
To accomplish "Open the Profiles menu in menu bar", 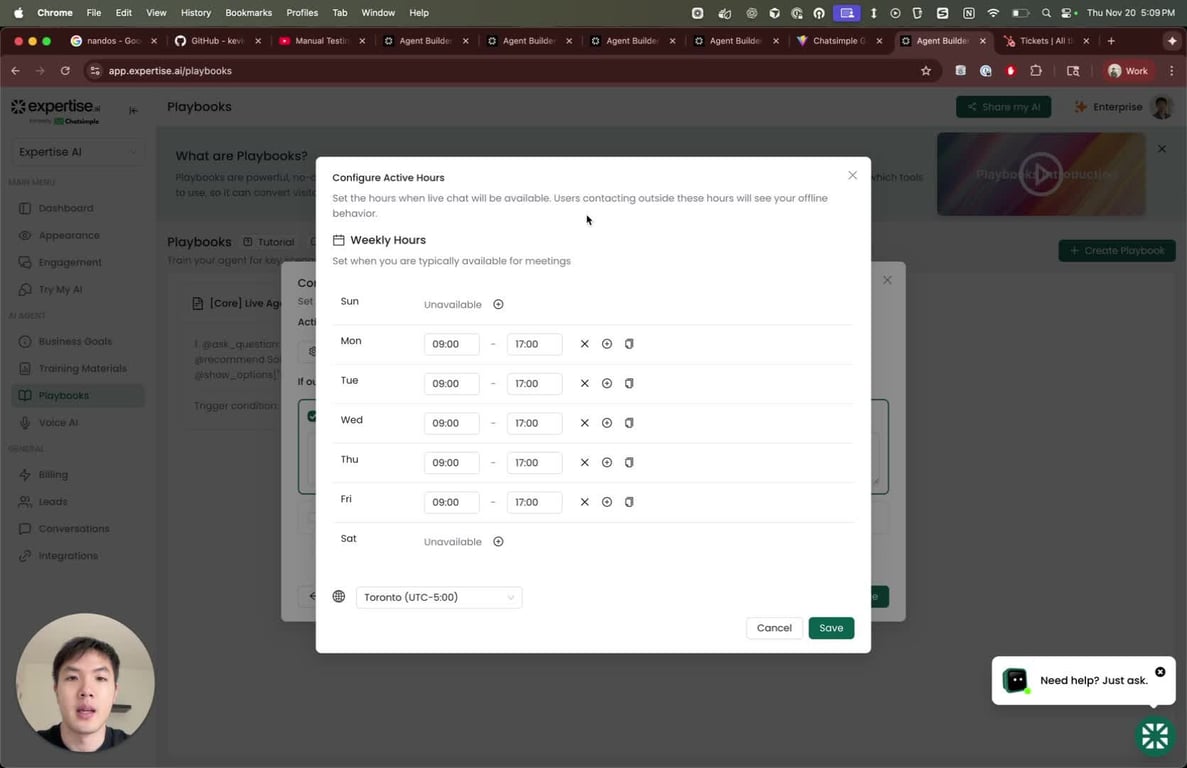I will pos(302,13).
